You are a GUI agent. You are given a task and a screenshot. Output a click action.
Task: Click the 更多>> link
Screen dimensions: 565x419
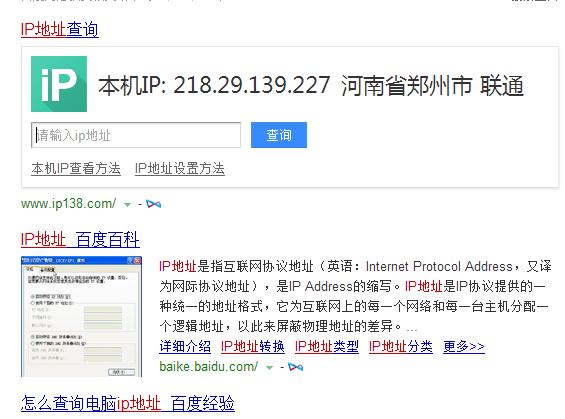tap(464, 347)
